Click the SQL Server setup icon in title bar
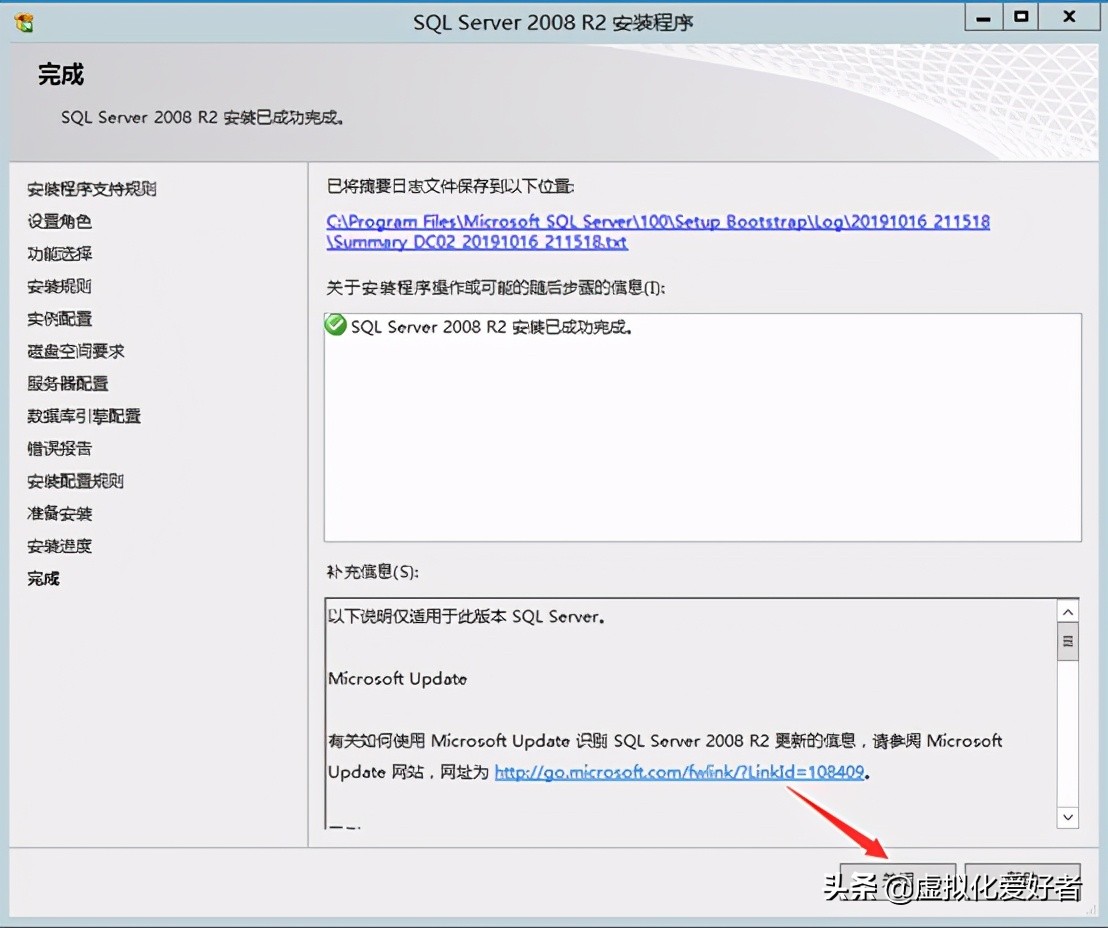The image size is (1108, 928). tap(23, 22)
